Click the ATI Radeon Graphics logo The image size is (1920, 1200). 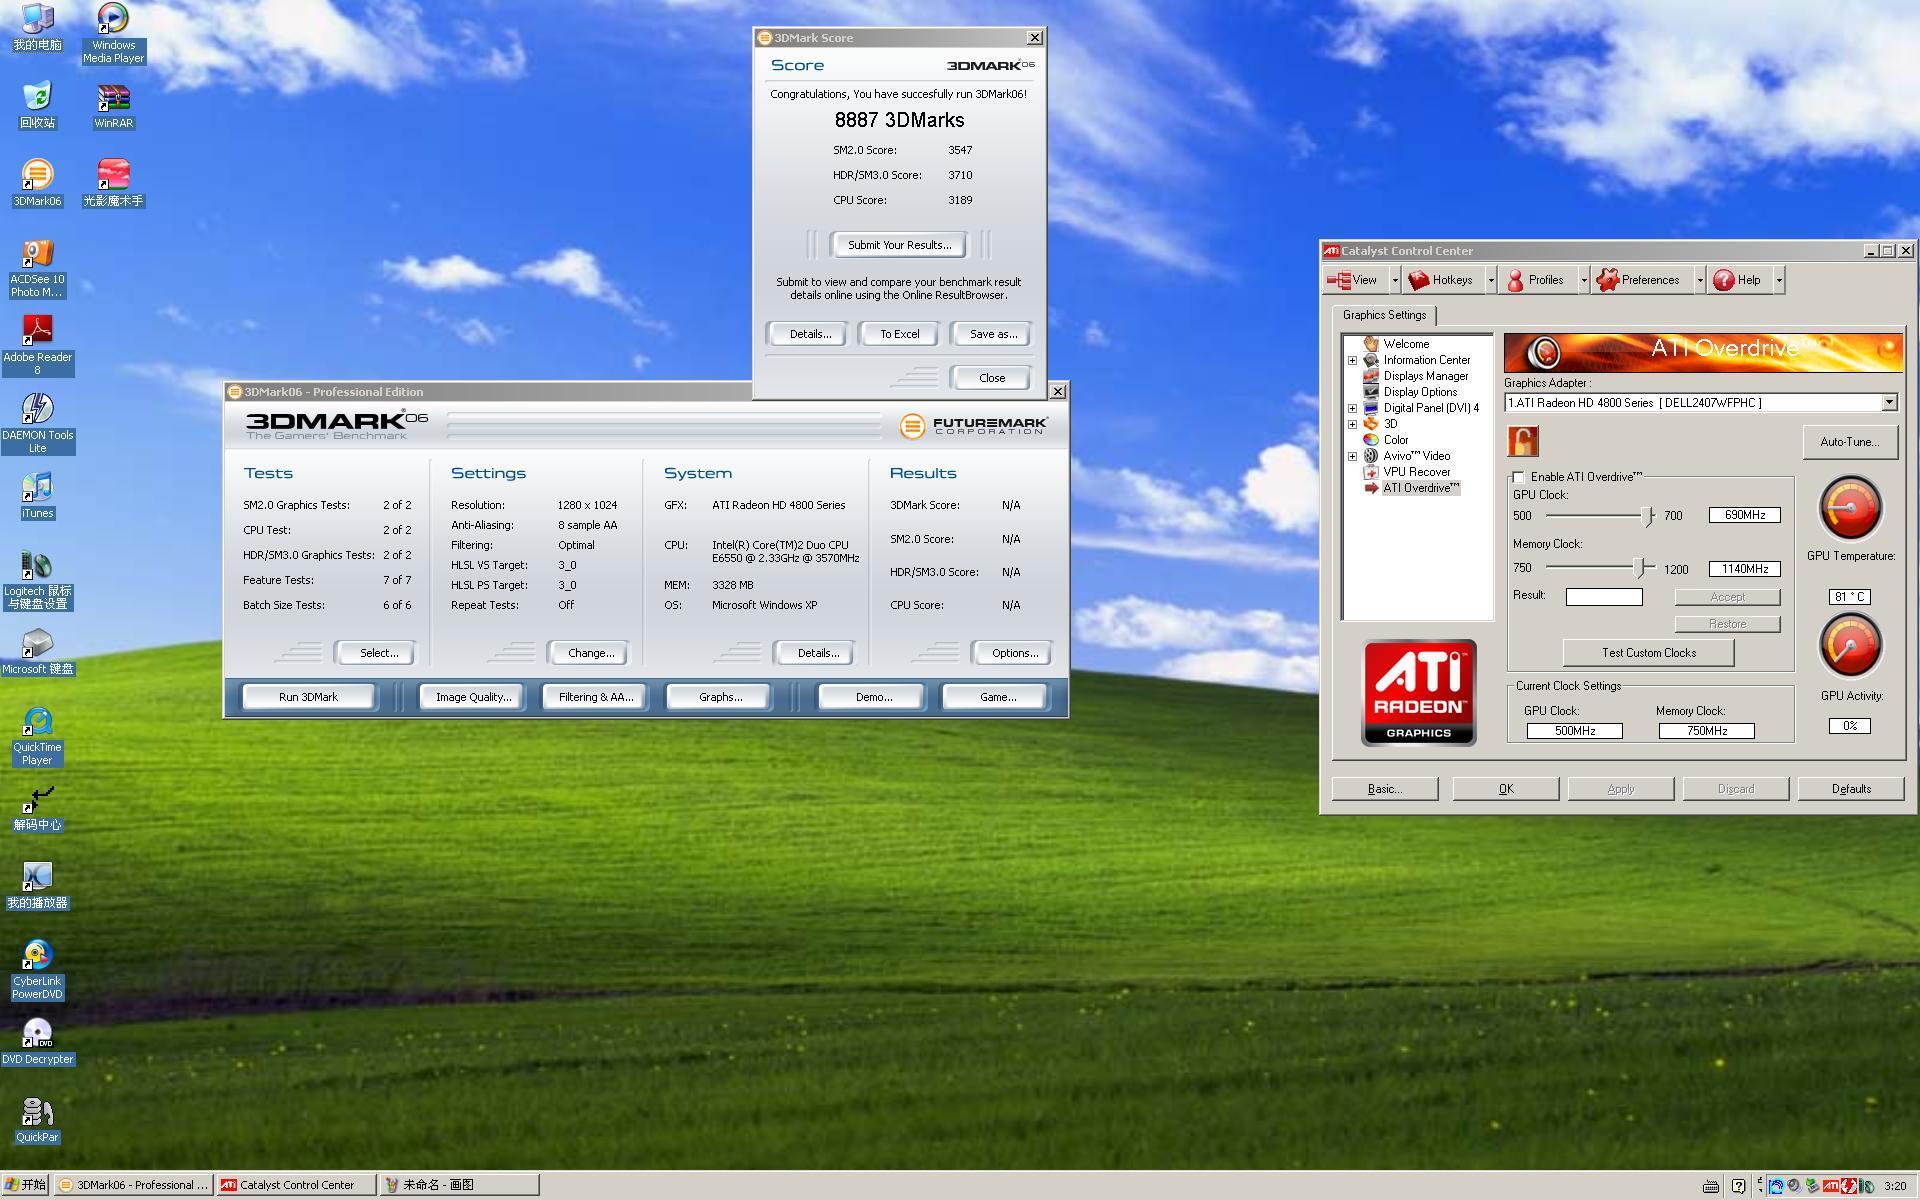pos(1418,693)
